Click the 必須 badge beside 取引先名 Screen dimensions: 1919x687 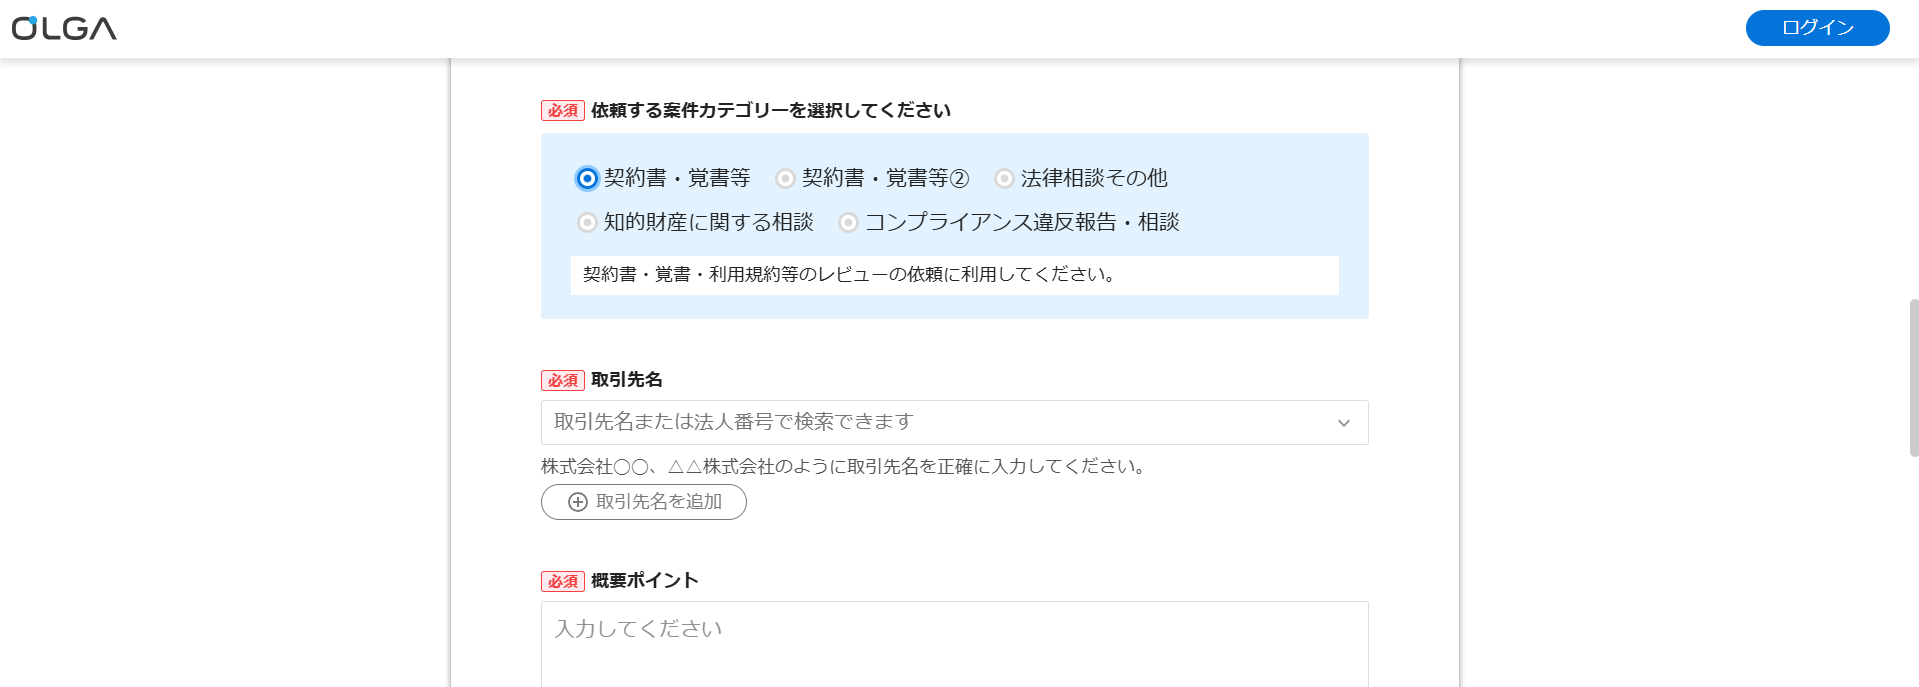(563, 380)
